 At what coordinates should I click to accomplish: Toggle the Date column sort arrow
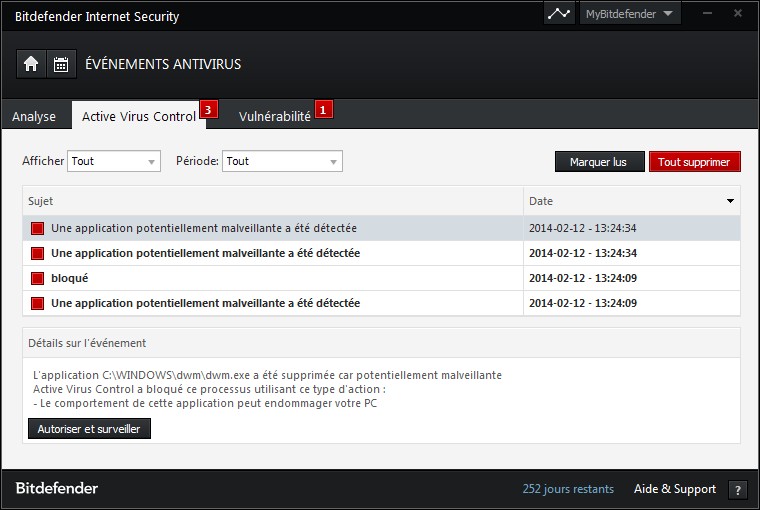(730, 201)
